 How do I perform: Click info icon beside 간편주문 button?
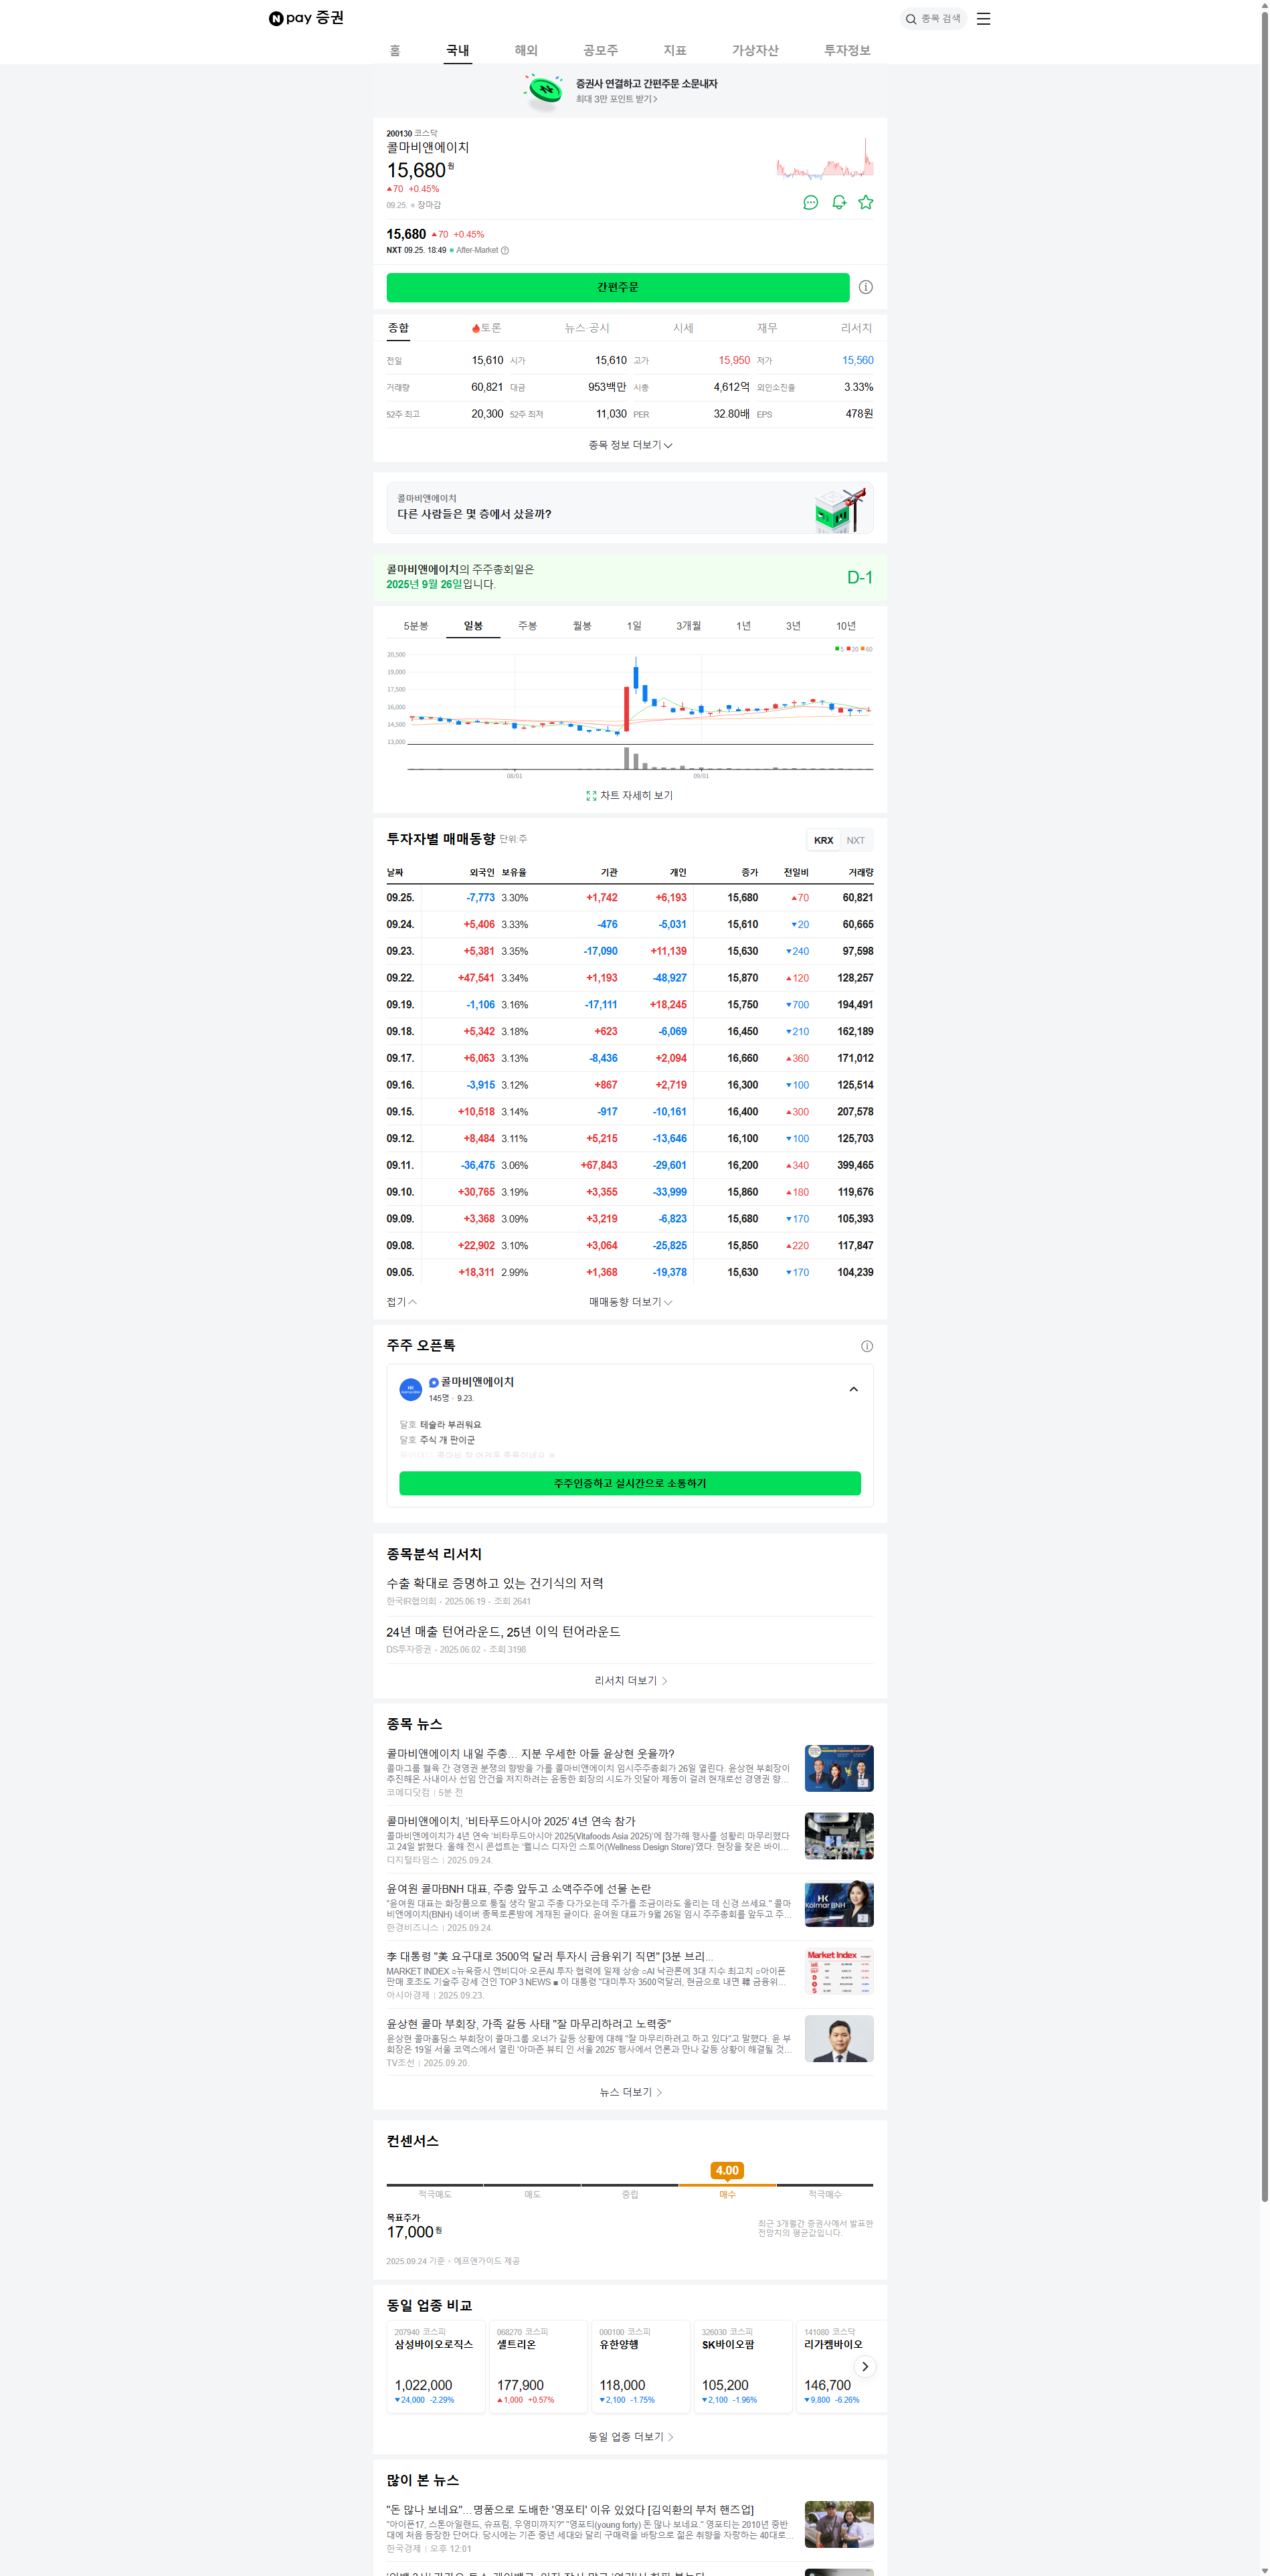[866, 287]
